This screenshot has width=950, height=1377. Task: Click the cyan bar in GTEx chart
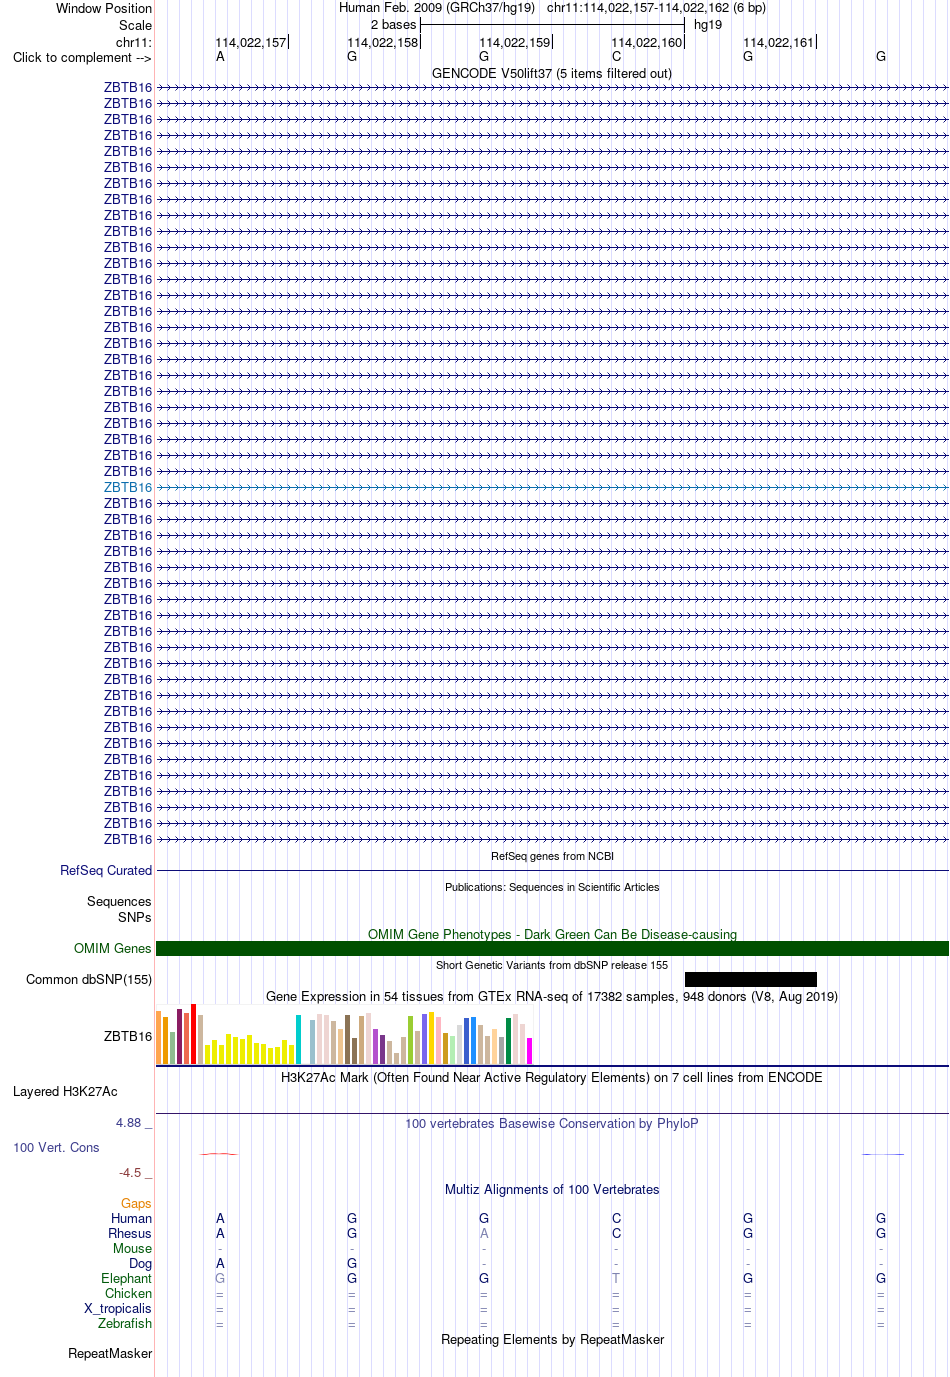298,1039
